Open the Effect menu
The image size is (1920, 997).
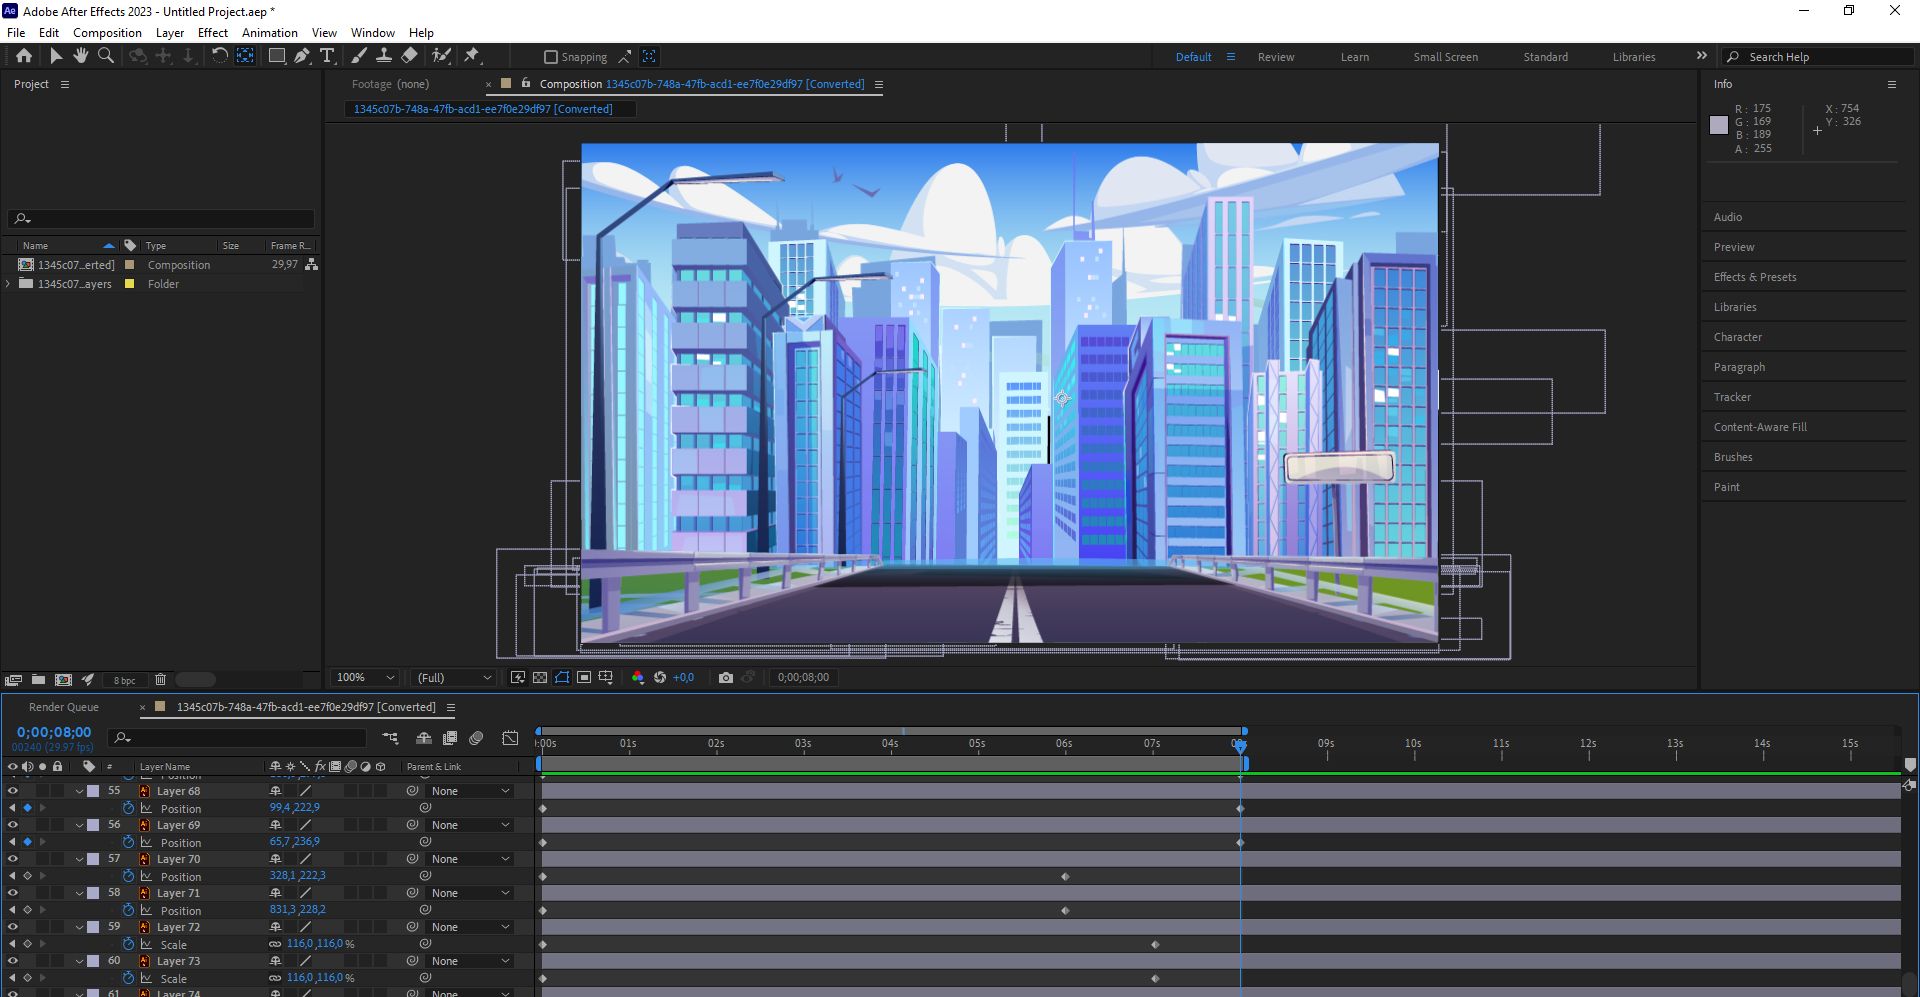tap(213, 32)
